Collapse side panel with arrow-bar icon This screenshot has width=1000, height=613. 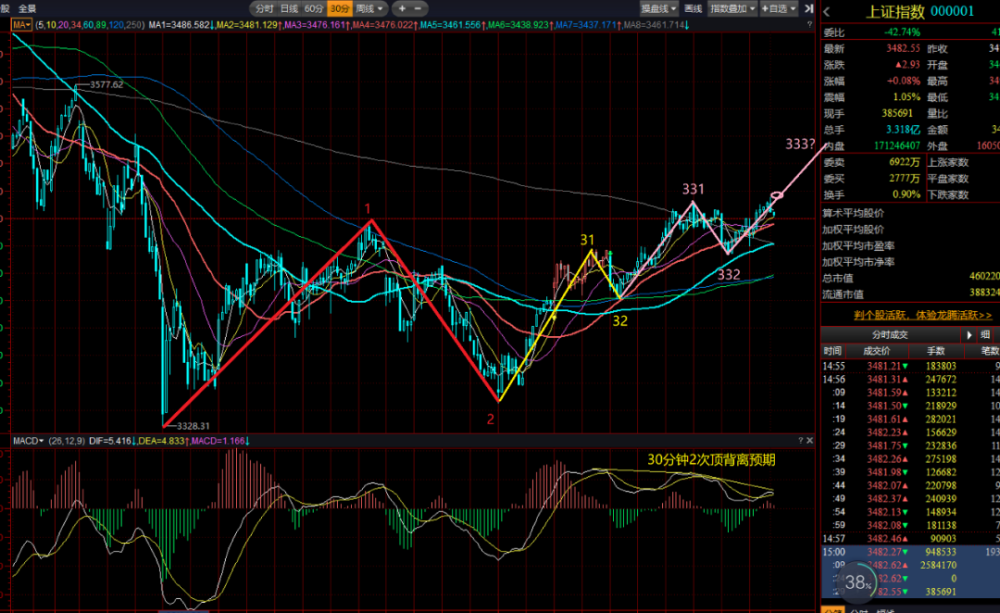(x=809, y=8)
